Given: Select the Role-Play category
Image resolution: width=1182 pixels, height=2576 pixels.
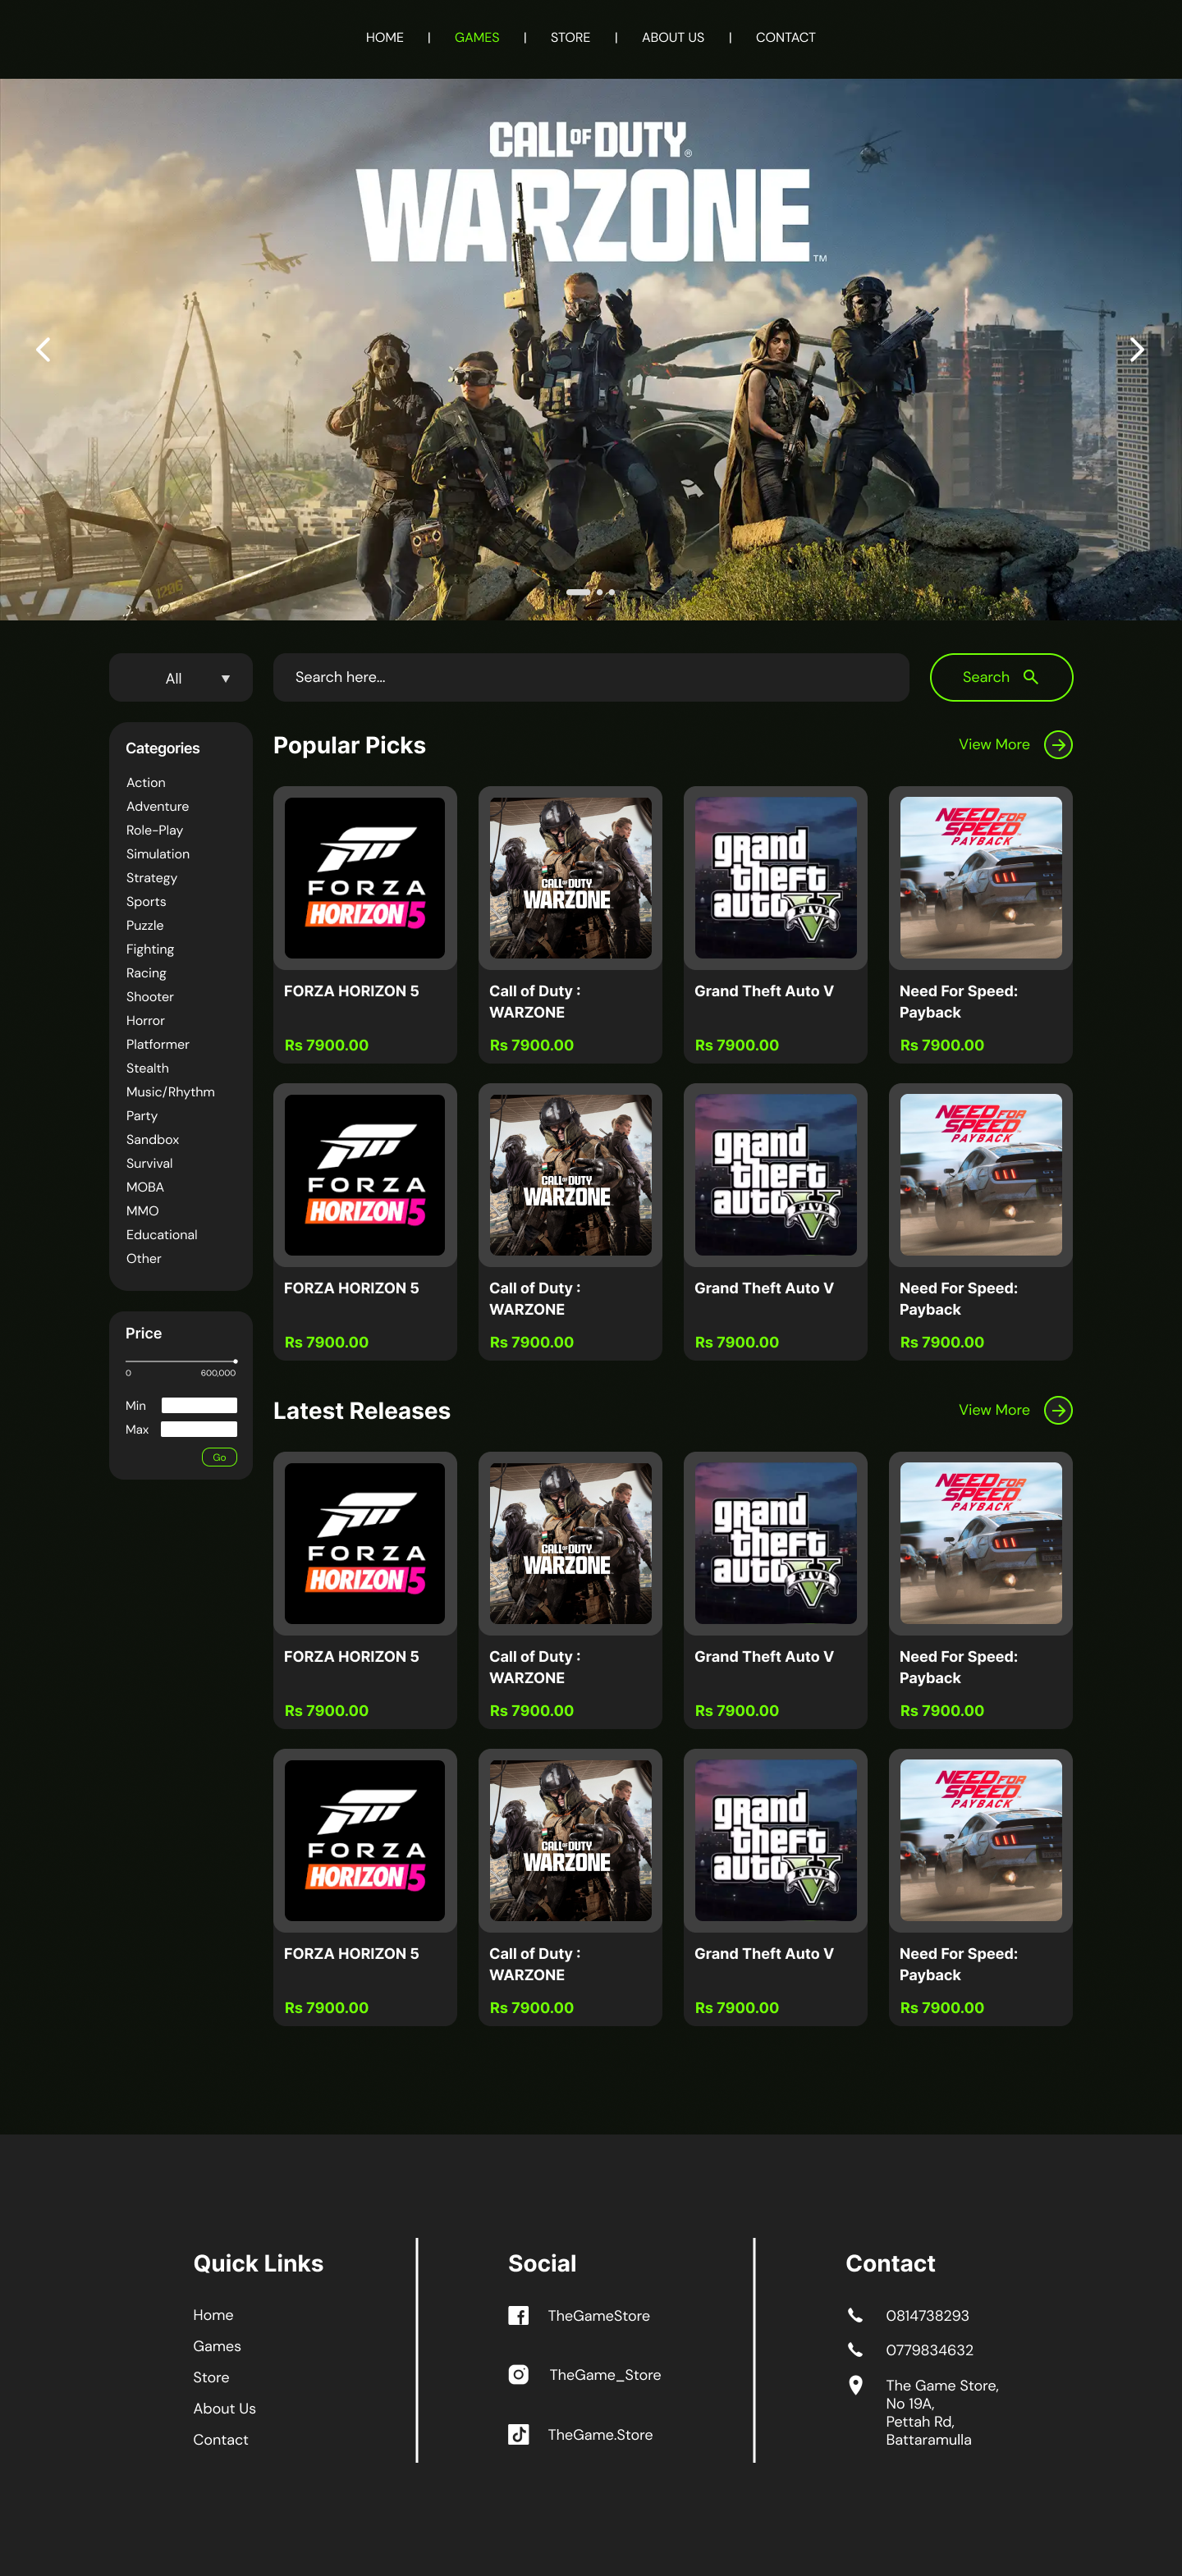Looking at the screenshot, I should click(155, 831).
